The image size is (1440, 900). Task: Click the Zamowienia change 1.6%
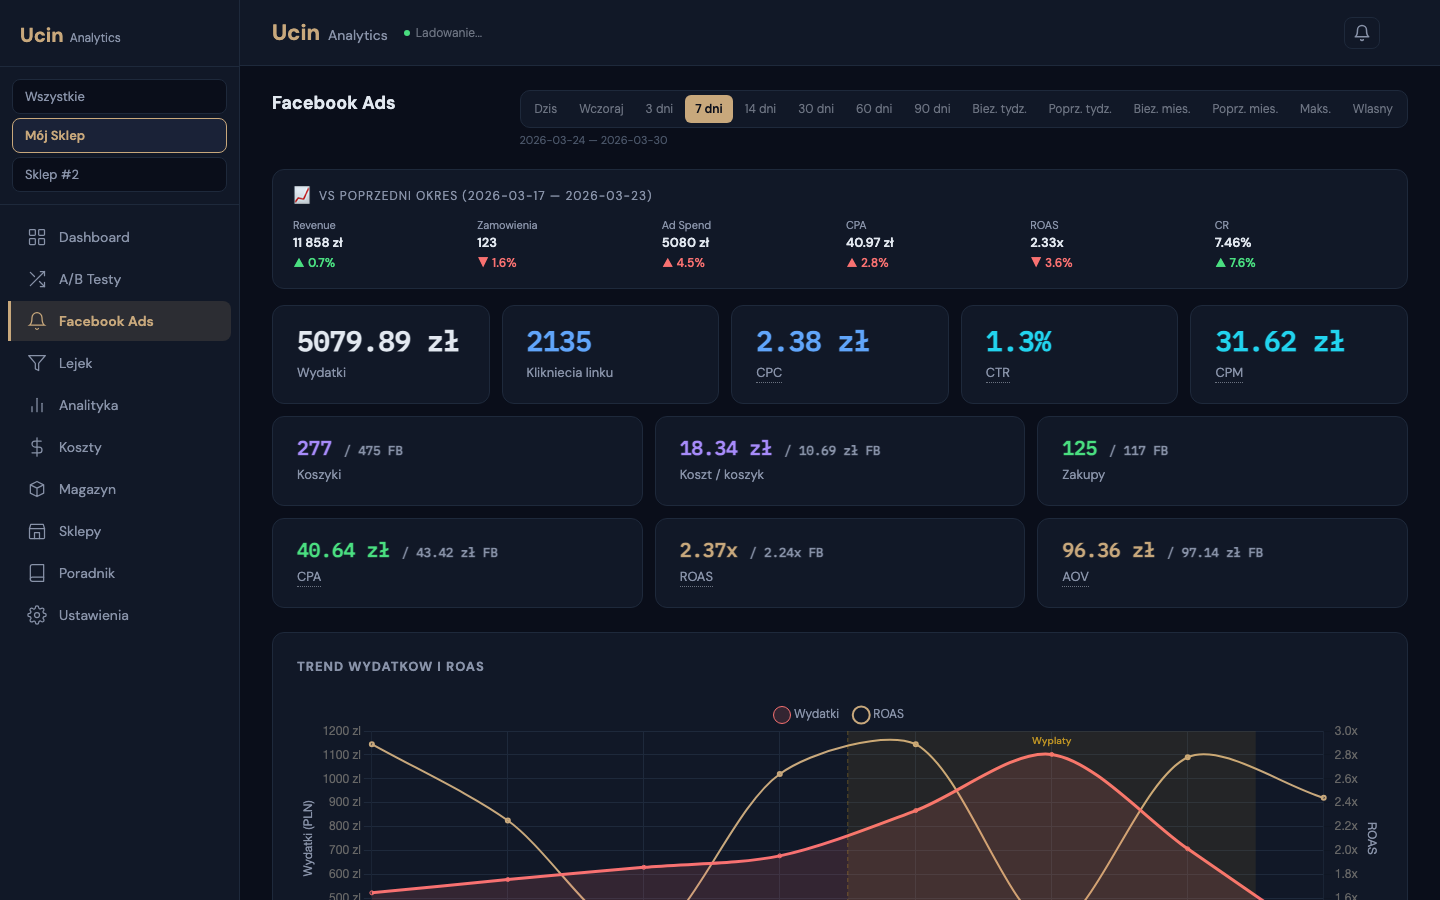click(497, 263)
